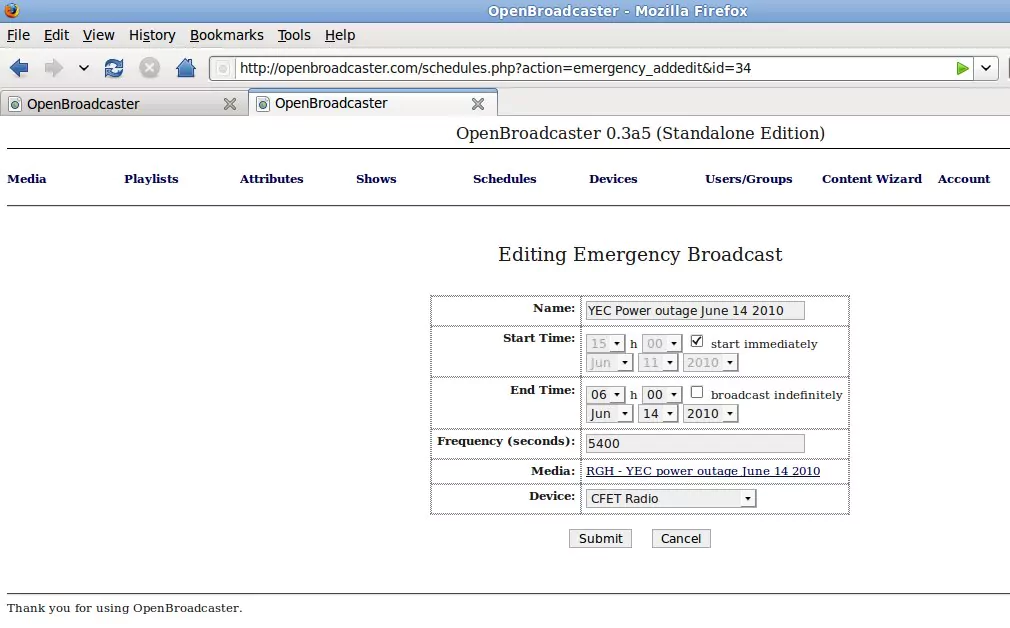Open the Tools menu
1010x628 pixels.
tap(294, 35)
